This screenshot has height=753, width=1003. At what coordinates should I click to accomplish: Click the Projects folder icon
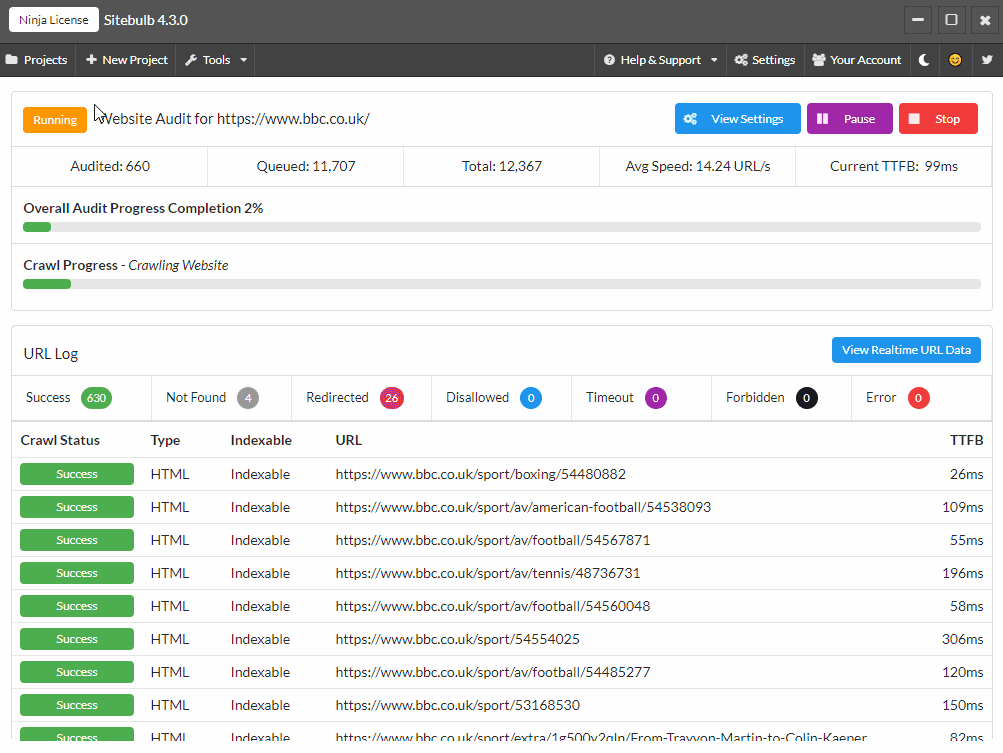point(12,60)
